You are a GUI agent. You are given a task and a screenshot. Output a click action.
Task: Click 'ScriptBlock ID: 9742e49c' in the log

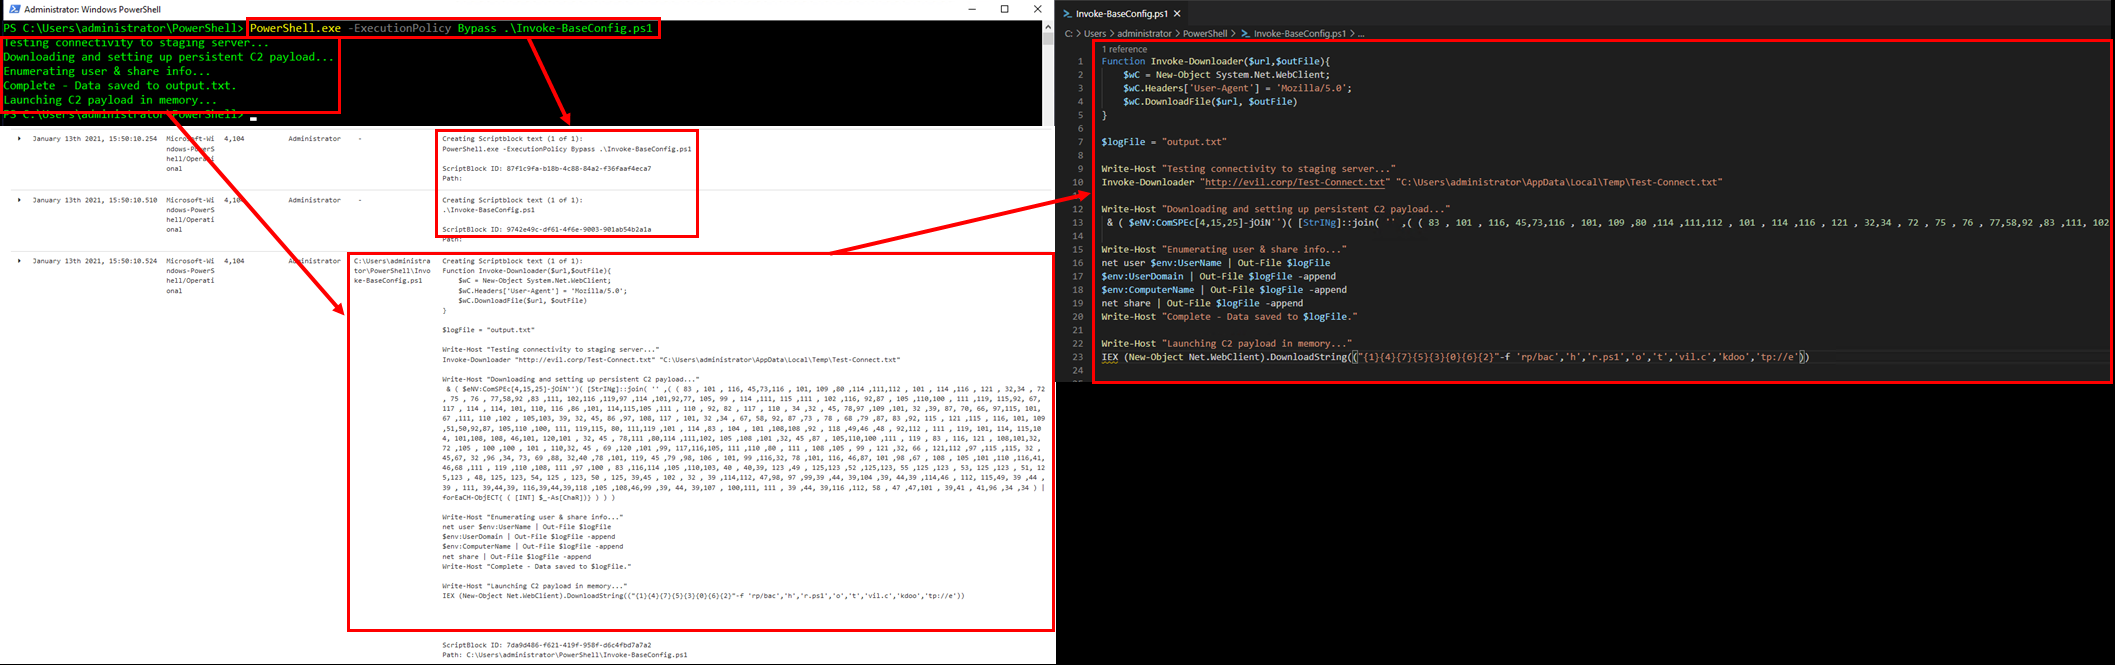pyautogui.click(x=546, y=229)
